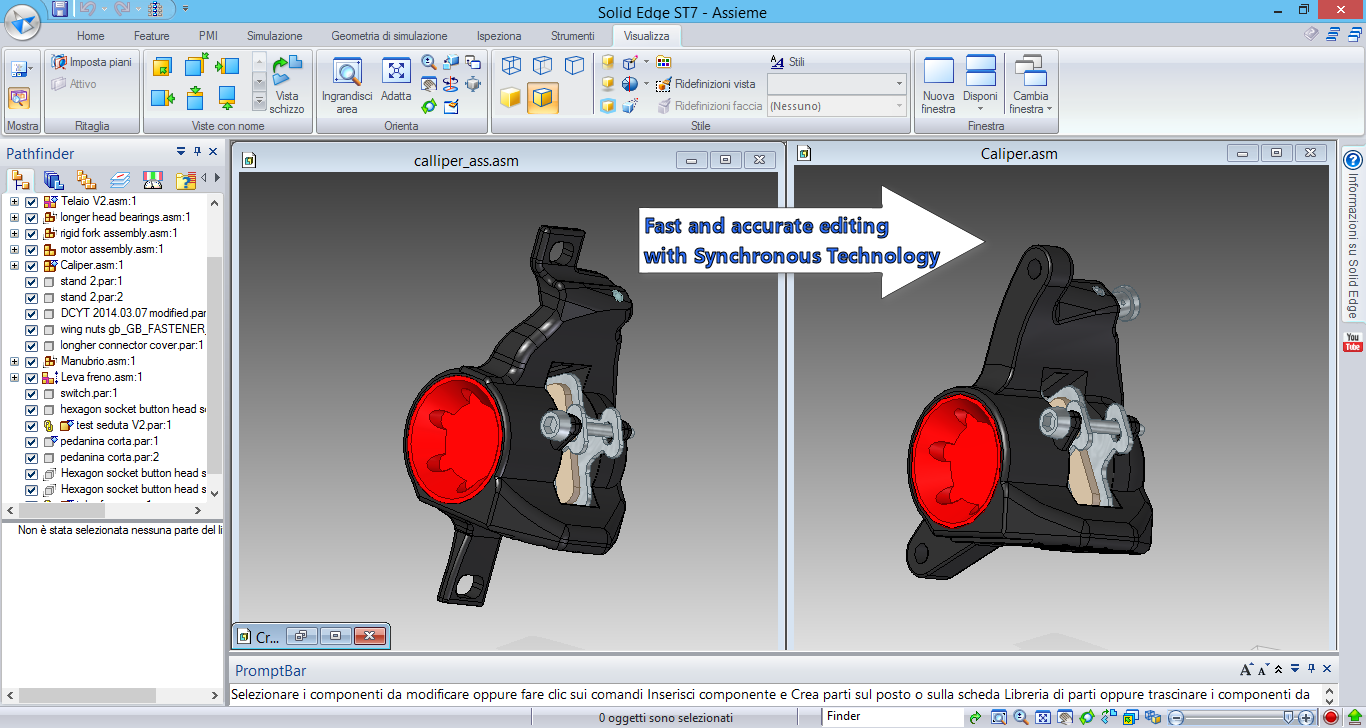The image size is (1366, 728).
Task: Click the small zoom magnifier icon in Orienta
Action: pos(429,62)
